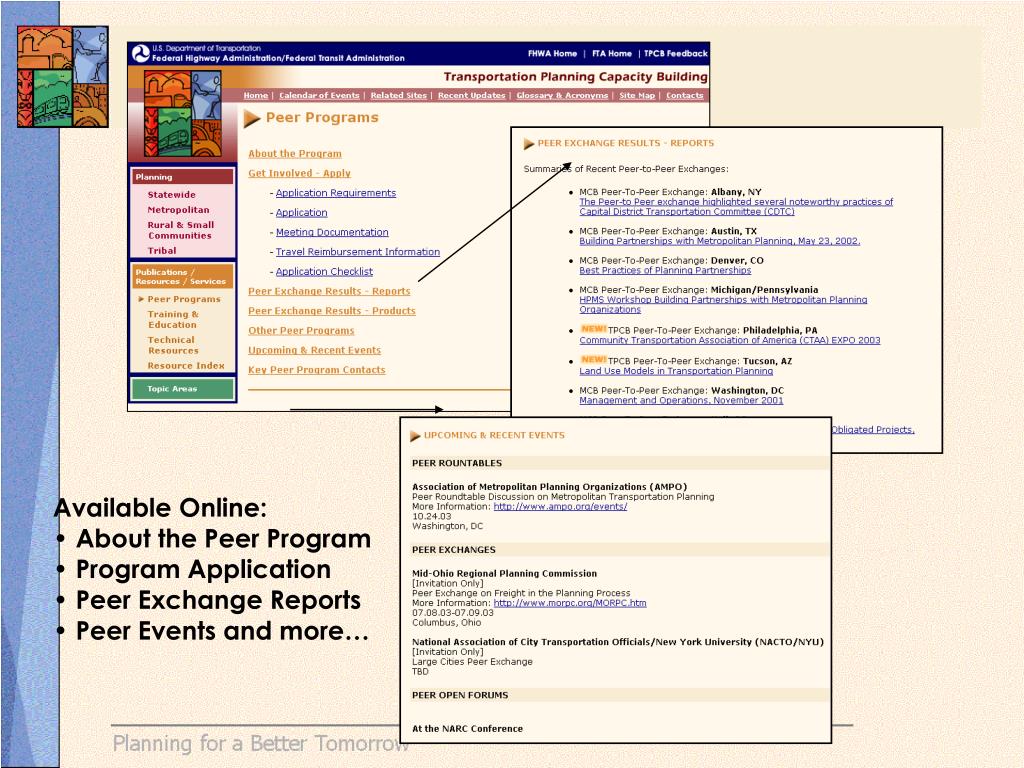Click the 'UPCOMING & RECENT EVENTS' heading

(494, 435)
